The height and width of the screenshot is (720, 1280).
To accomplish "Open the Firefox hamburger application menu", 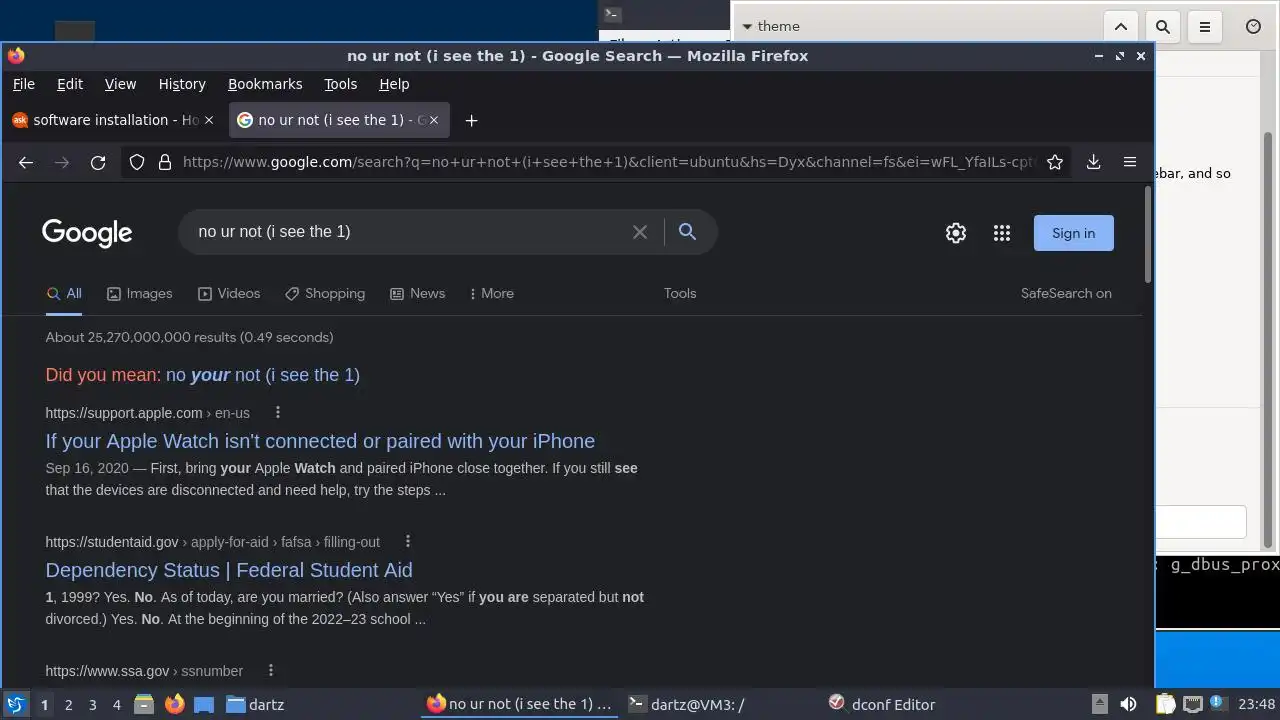I will click(x=1130, y=162).
